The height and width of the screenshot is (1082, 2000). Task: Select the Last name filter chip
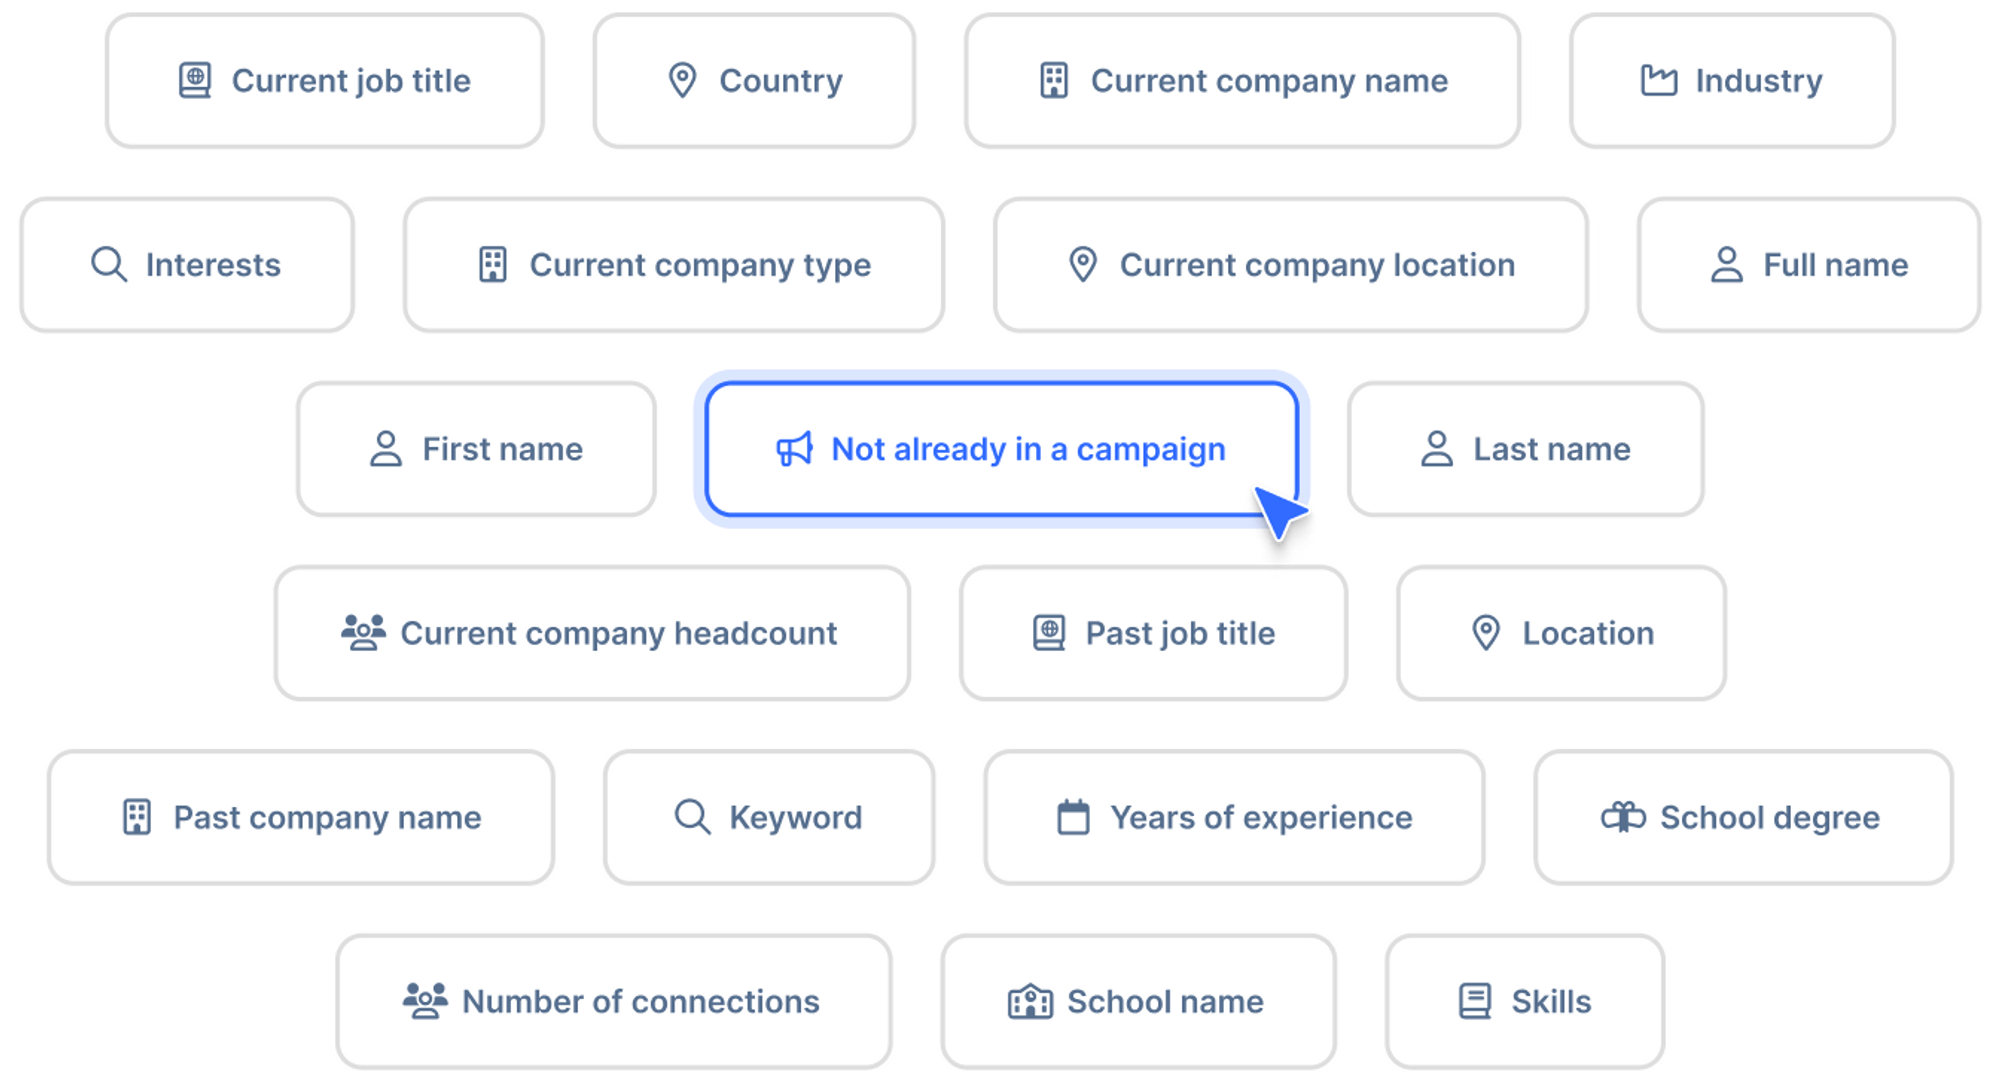pos(1526,449)
